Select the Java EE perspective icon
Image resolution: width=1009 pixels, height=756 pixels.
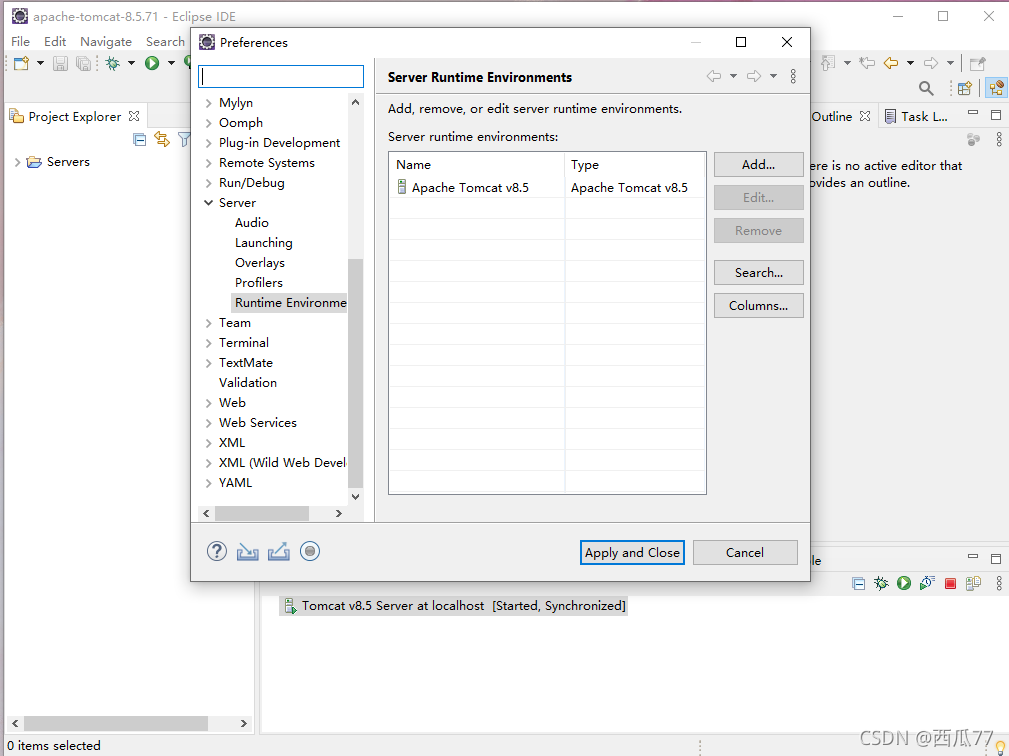click(x=996, y=88)
